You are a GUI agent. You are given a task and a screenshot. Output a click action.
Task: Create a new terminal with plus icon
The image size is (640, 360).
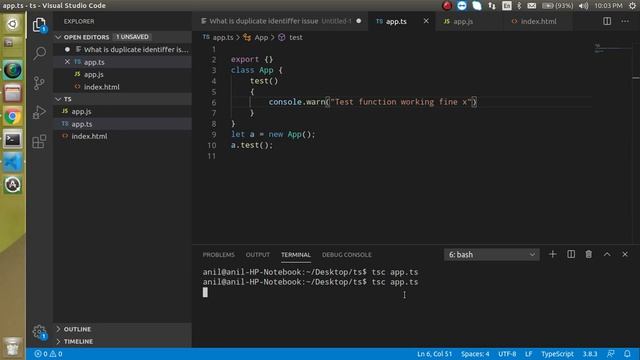552,254
